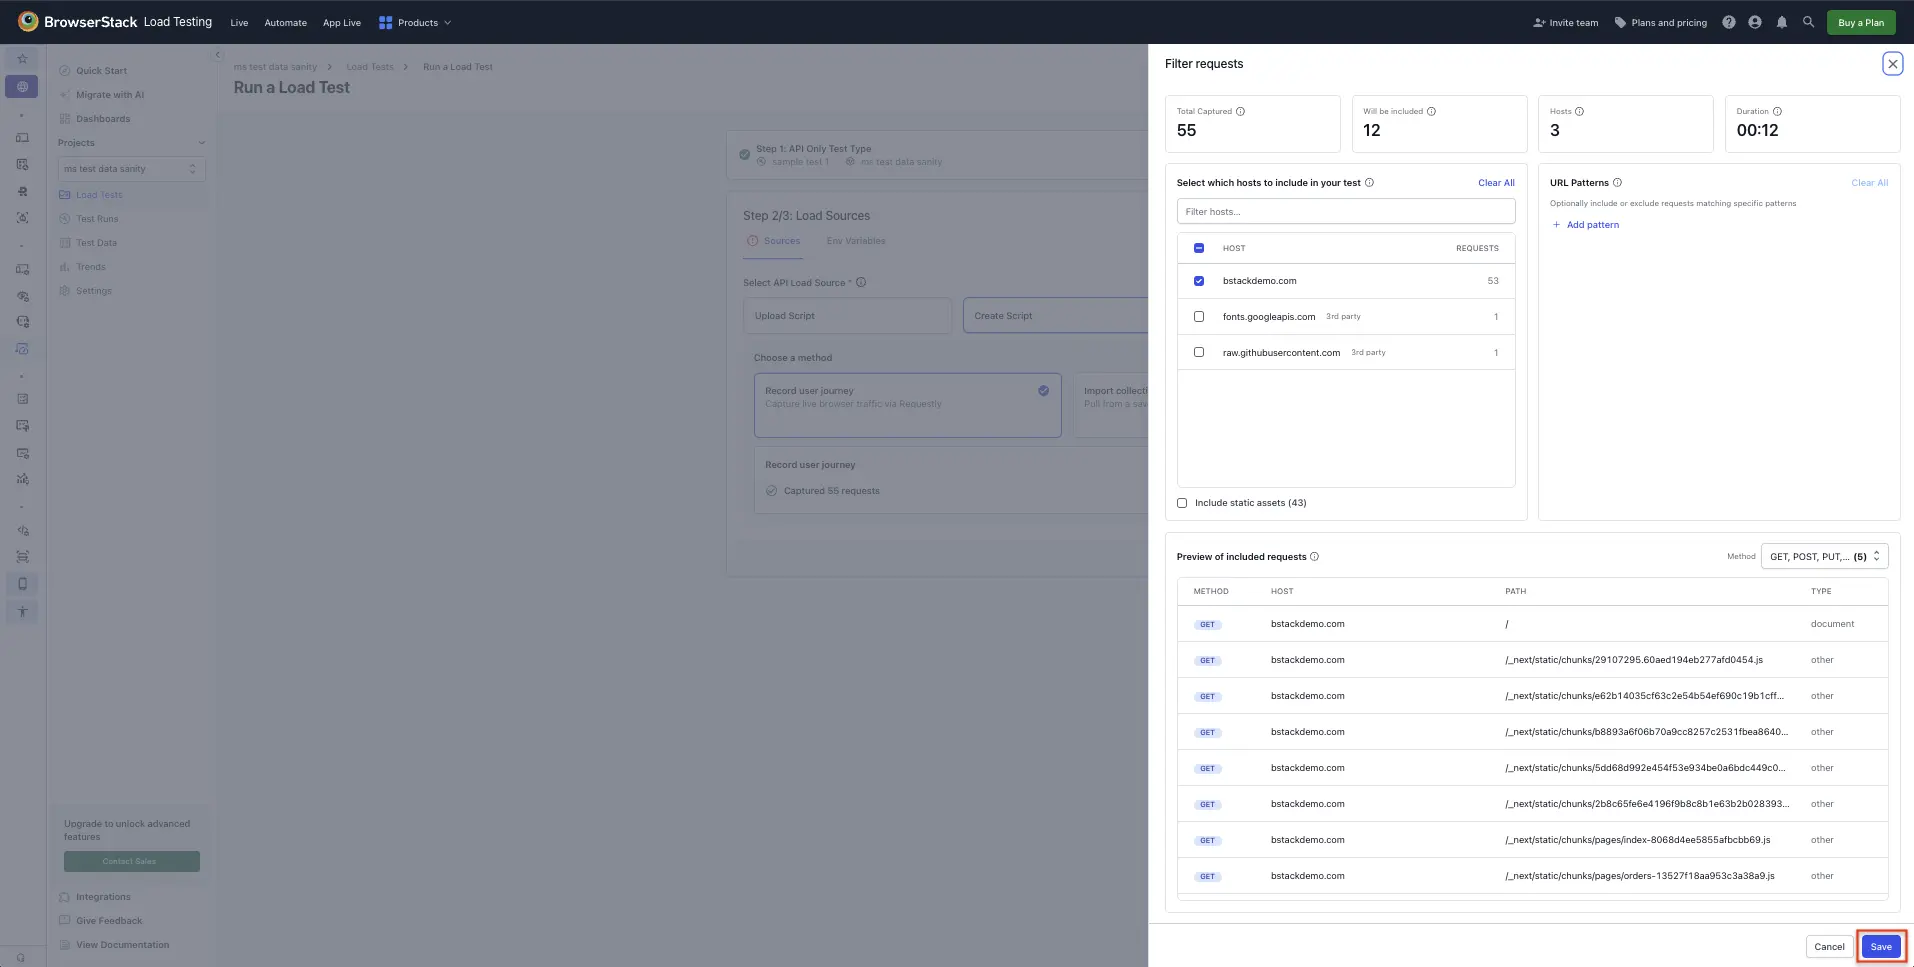Expand the Products menu
This screenshot has width=1914, height=967.
point(415,22)
